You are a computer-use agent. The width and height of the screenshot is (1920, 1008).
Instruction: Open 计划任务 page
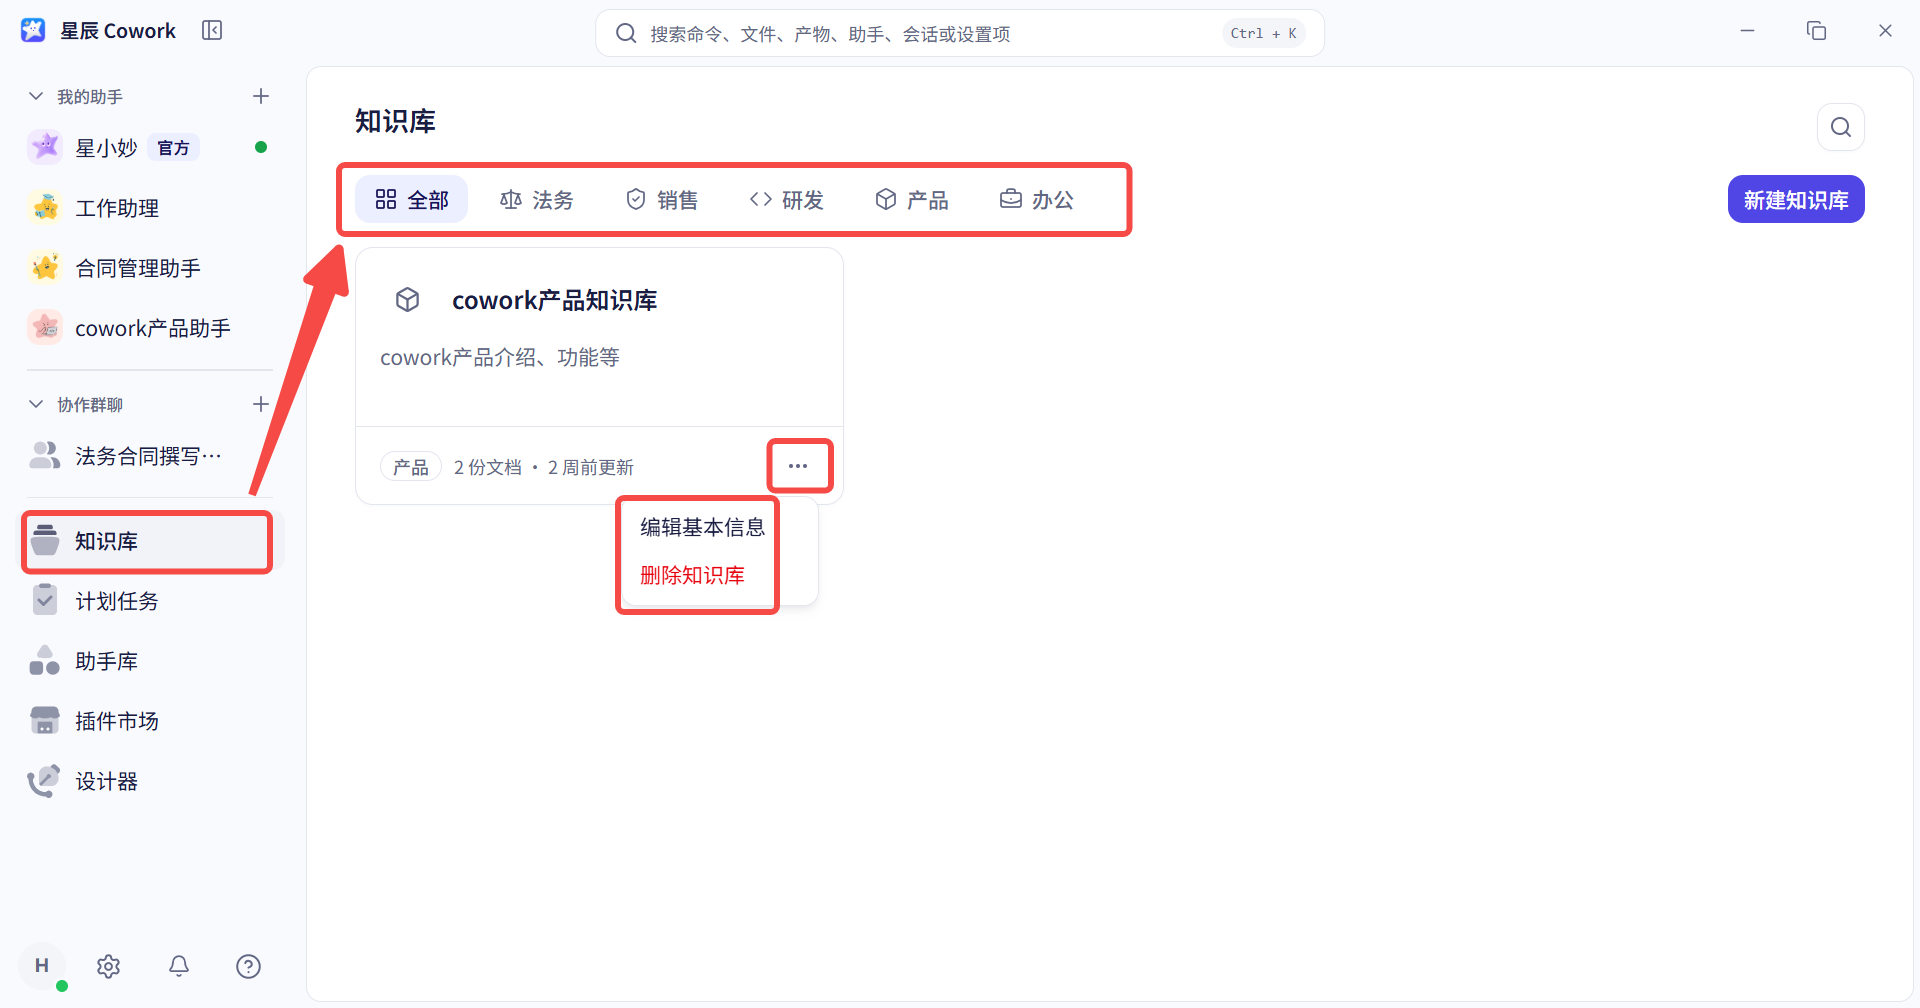point(150,601)
